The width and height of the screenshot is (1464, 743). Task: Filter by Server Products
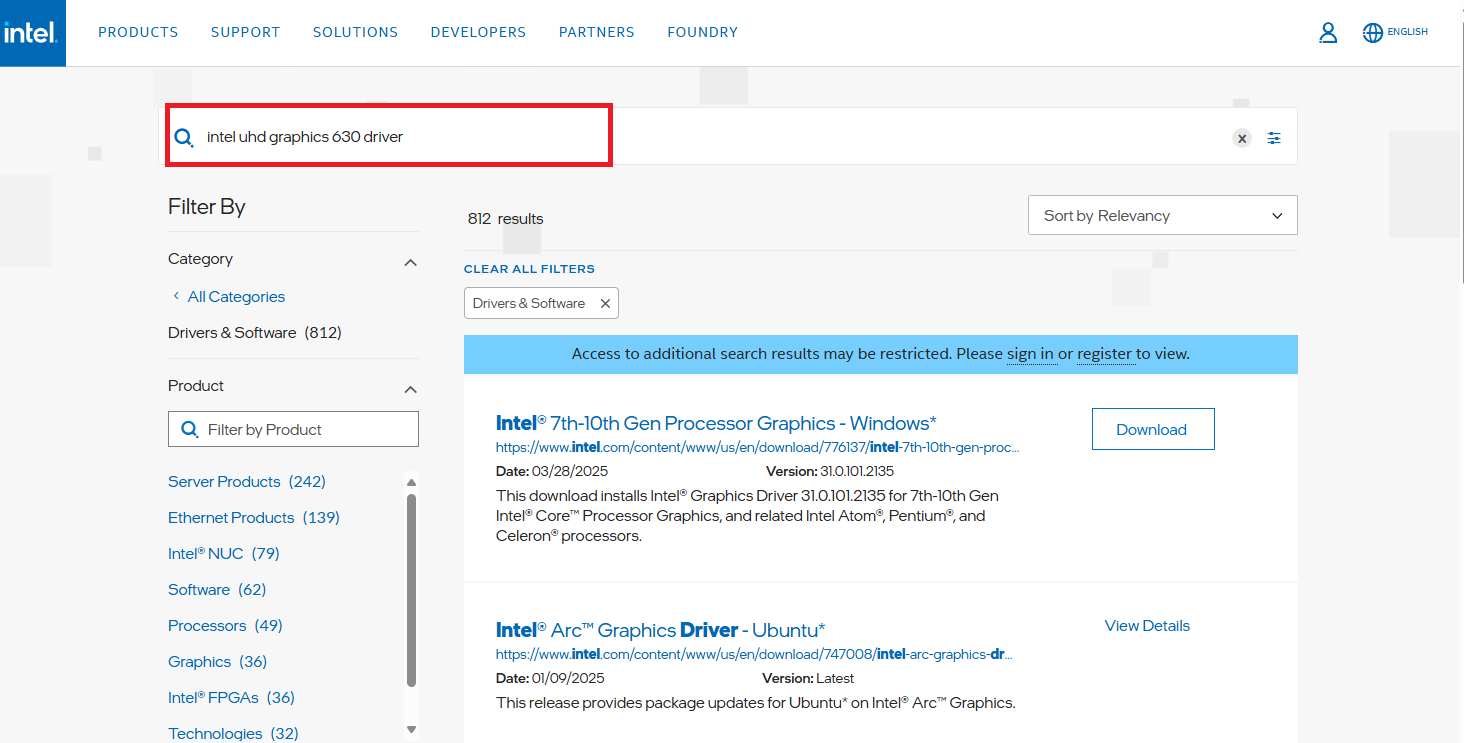click(246, 482)
